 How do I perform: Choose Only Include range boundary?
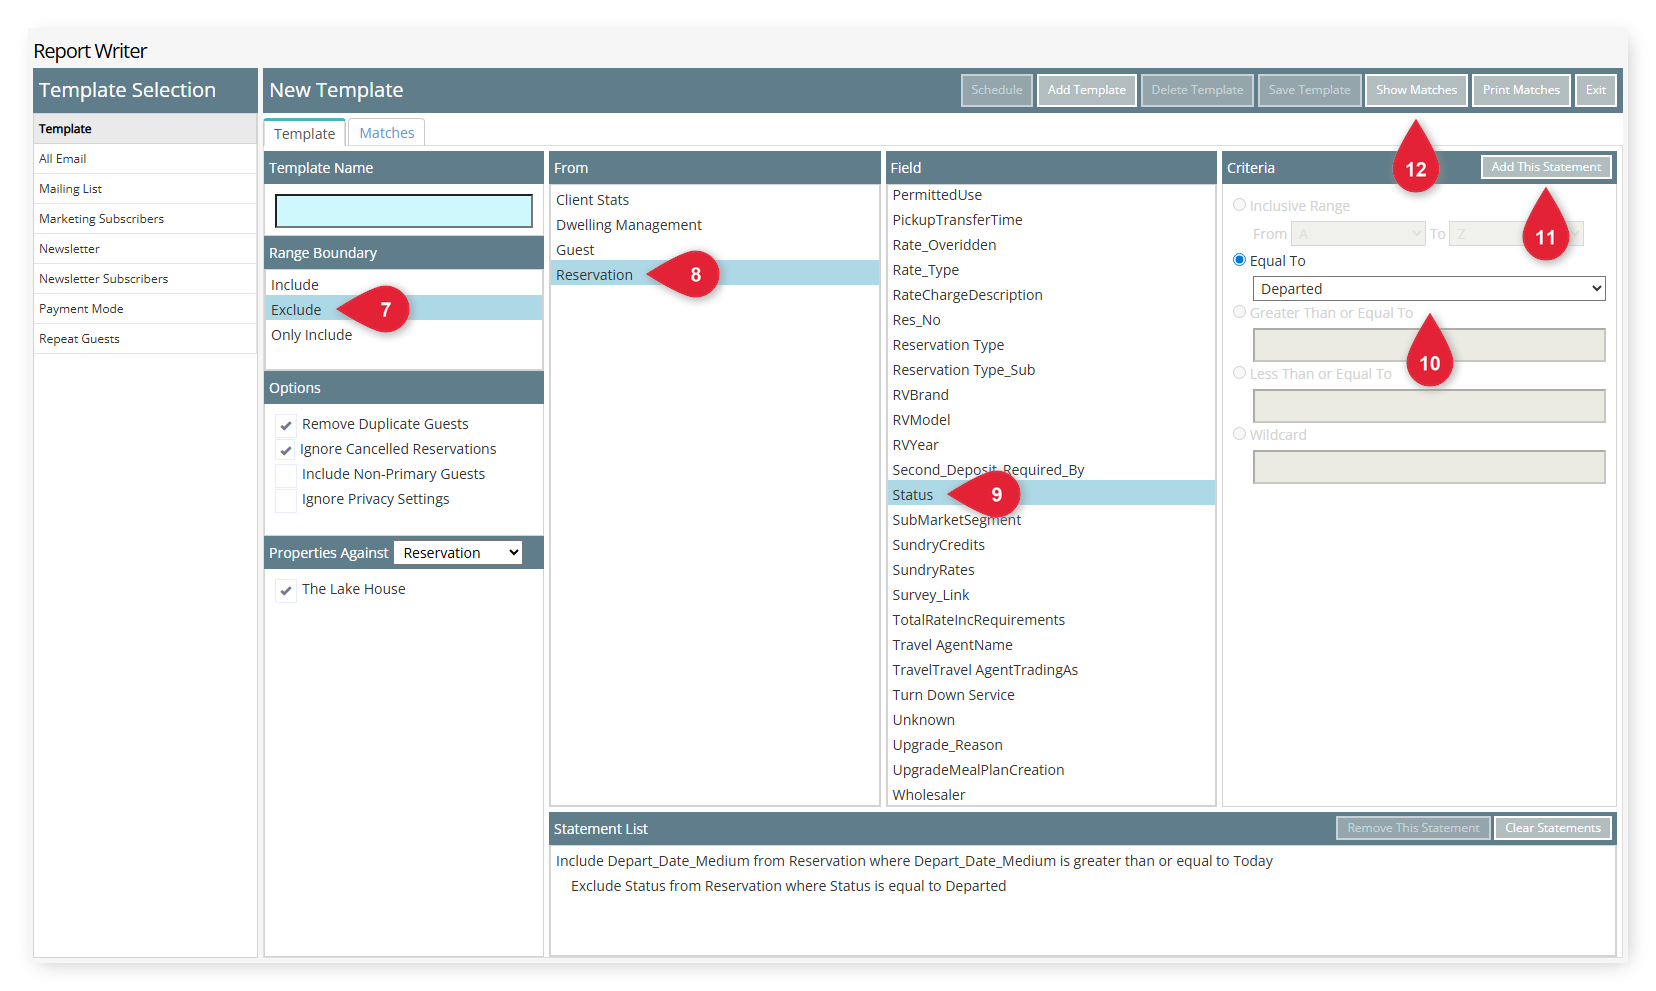pyautogui.click(x=404, y=335)
